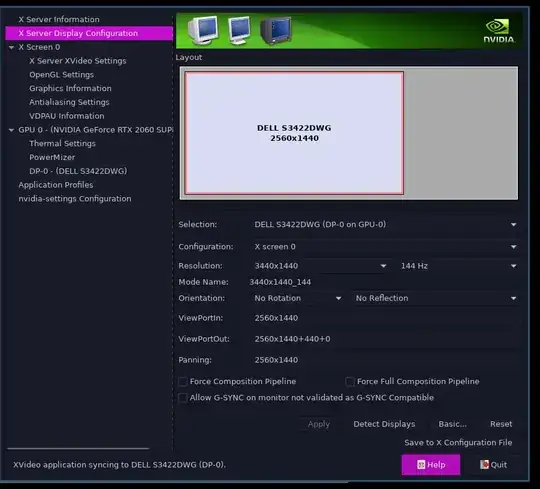Viewport: 540px width, 489px height.
Task: Select X Server Information in sidebar
Action: click(59, 19)
